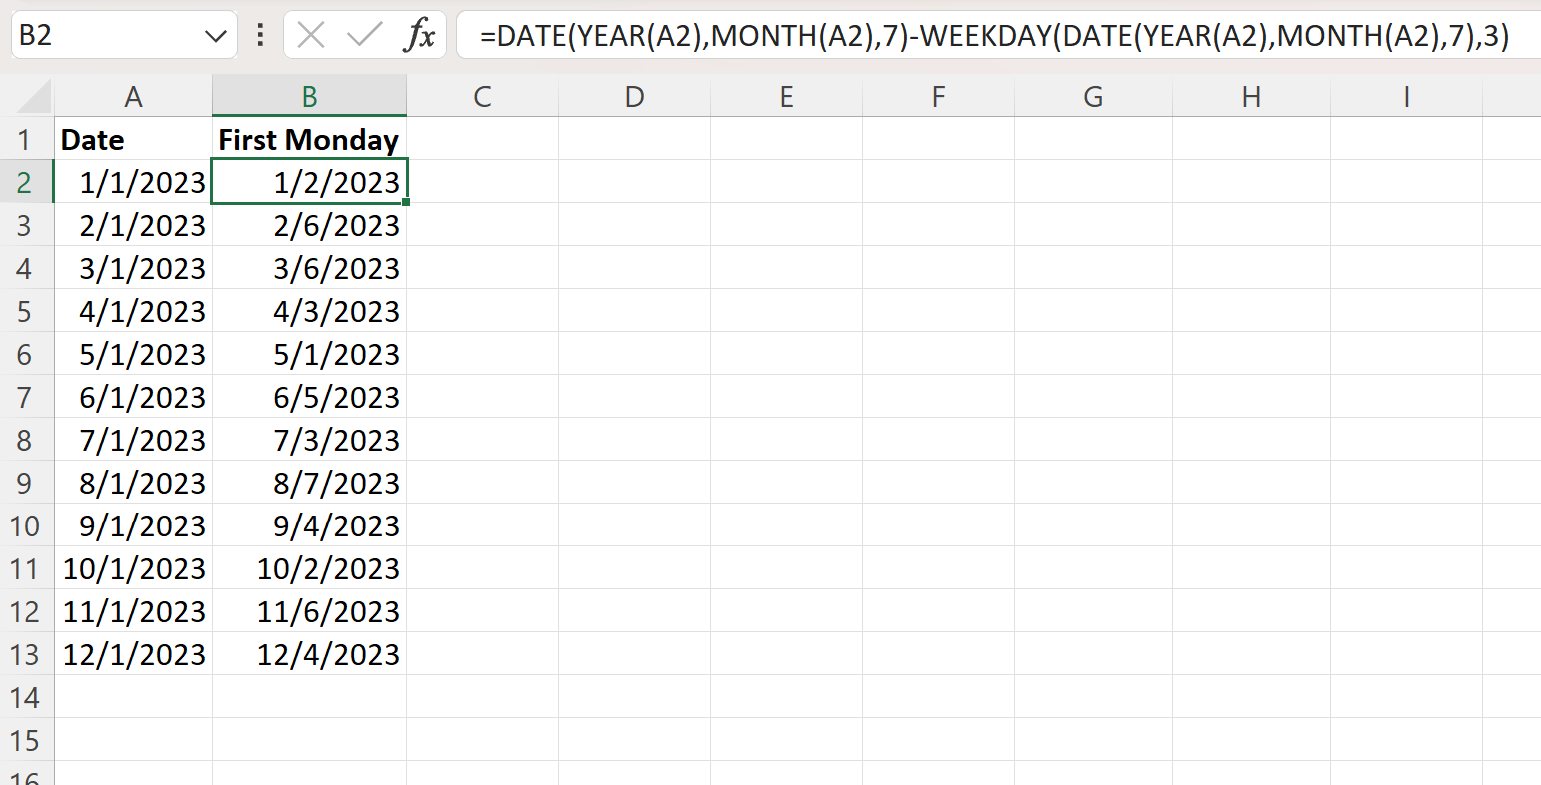Click the Select All corner triangle
1541x785 pixels.
33,97
